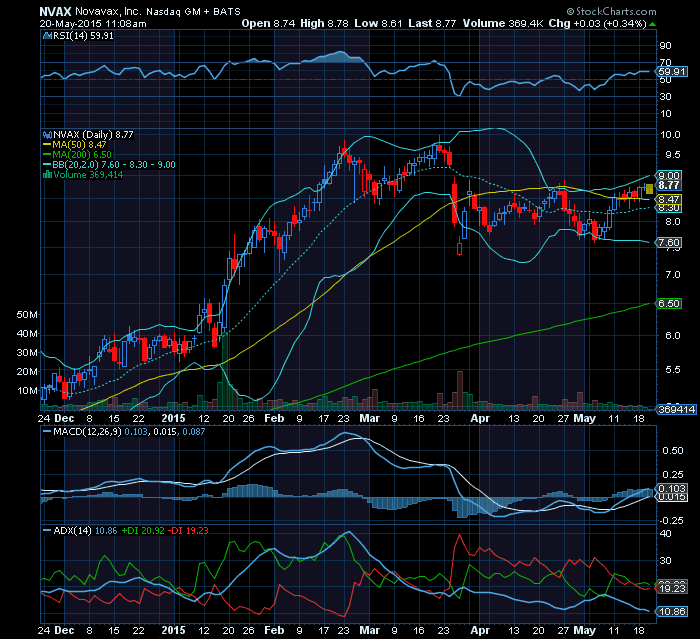The height and width of the screenshot is (639, 700).
Task: Click the 9.00 upper Bollinger band price tag
Action: [x=669, y=175]
